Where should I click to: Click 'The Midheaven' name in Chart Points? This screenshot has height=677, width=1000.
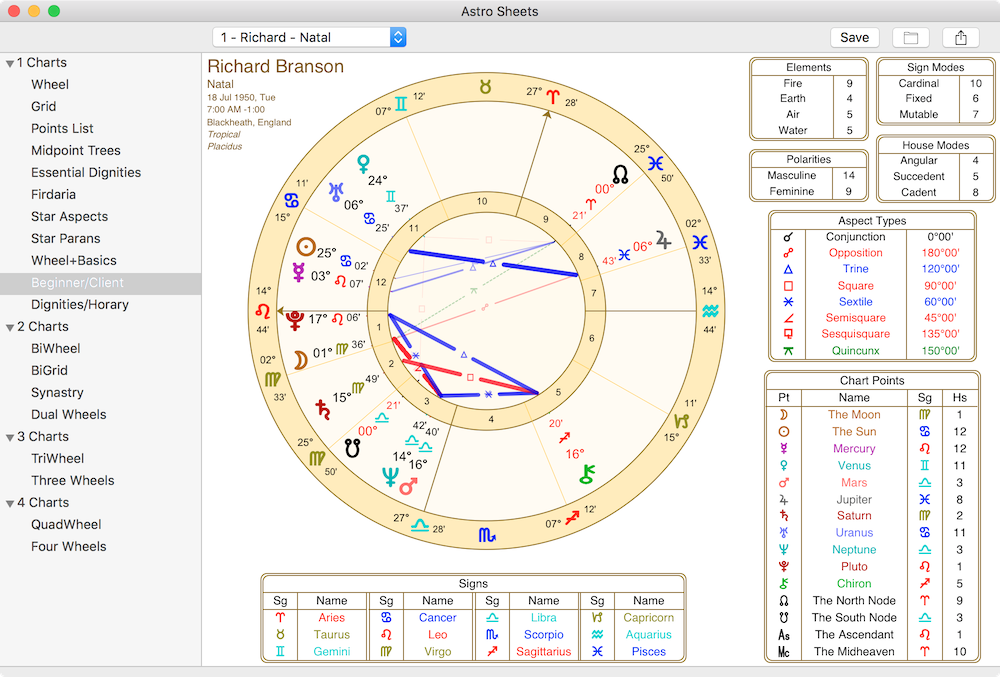click(854, 652)
